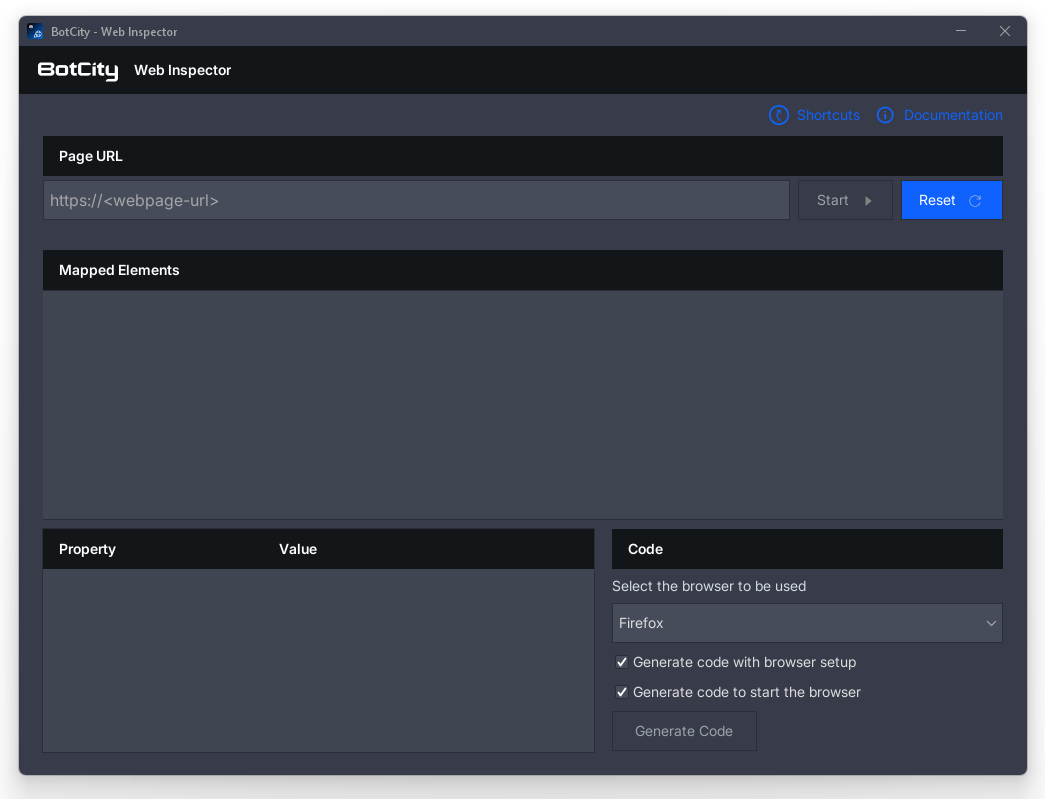Open the Firefox browser dropdown
1045x799 pixels.
click(806, 623)
